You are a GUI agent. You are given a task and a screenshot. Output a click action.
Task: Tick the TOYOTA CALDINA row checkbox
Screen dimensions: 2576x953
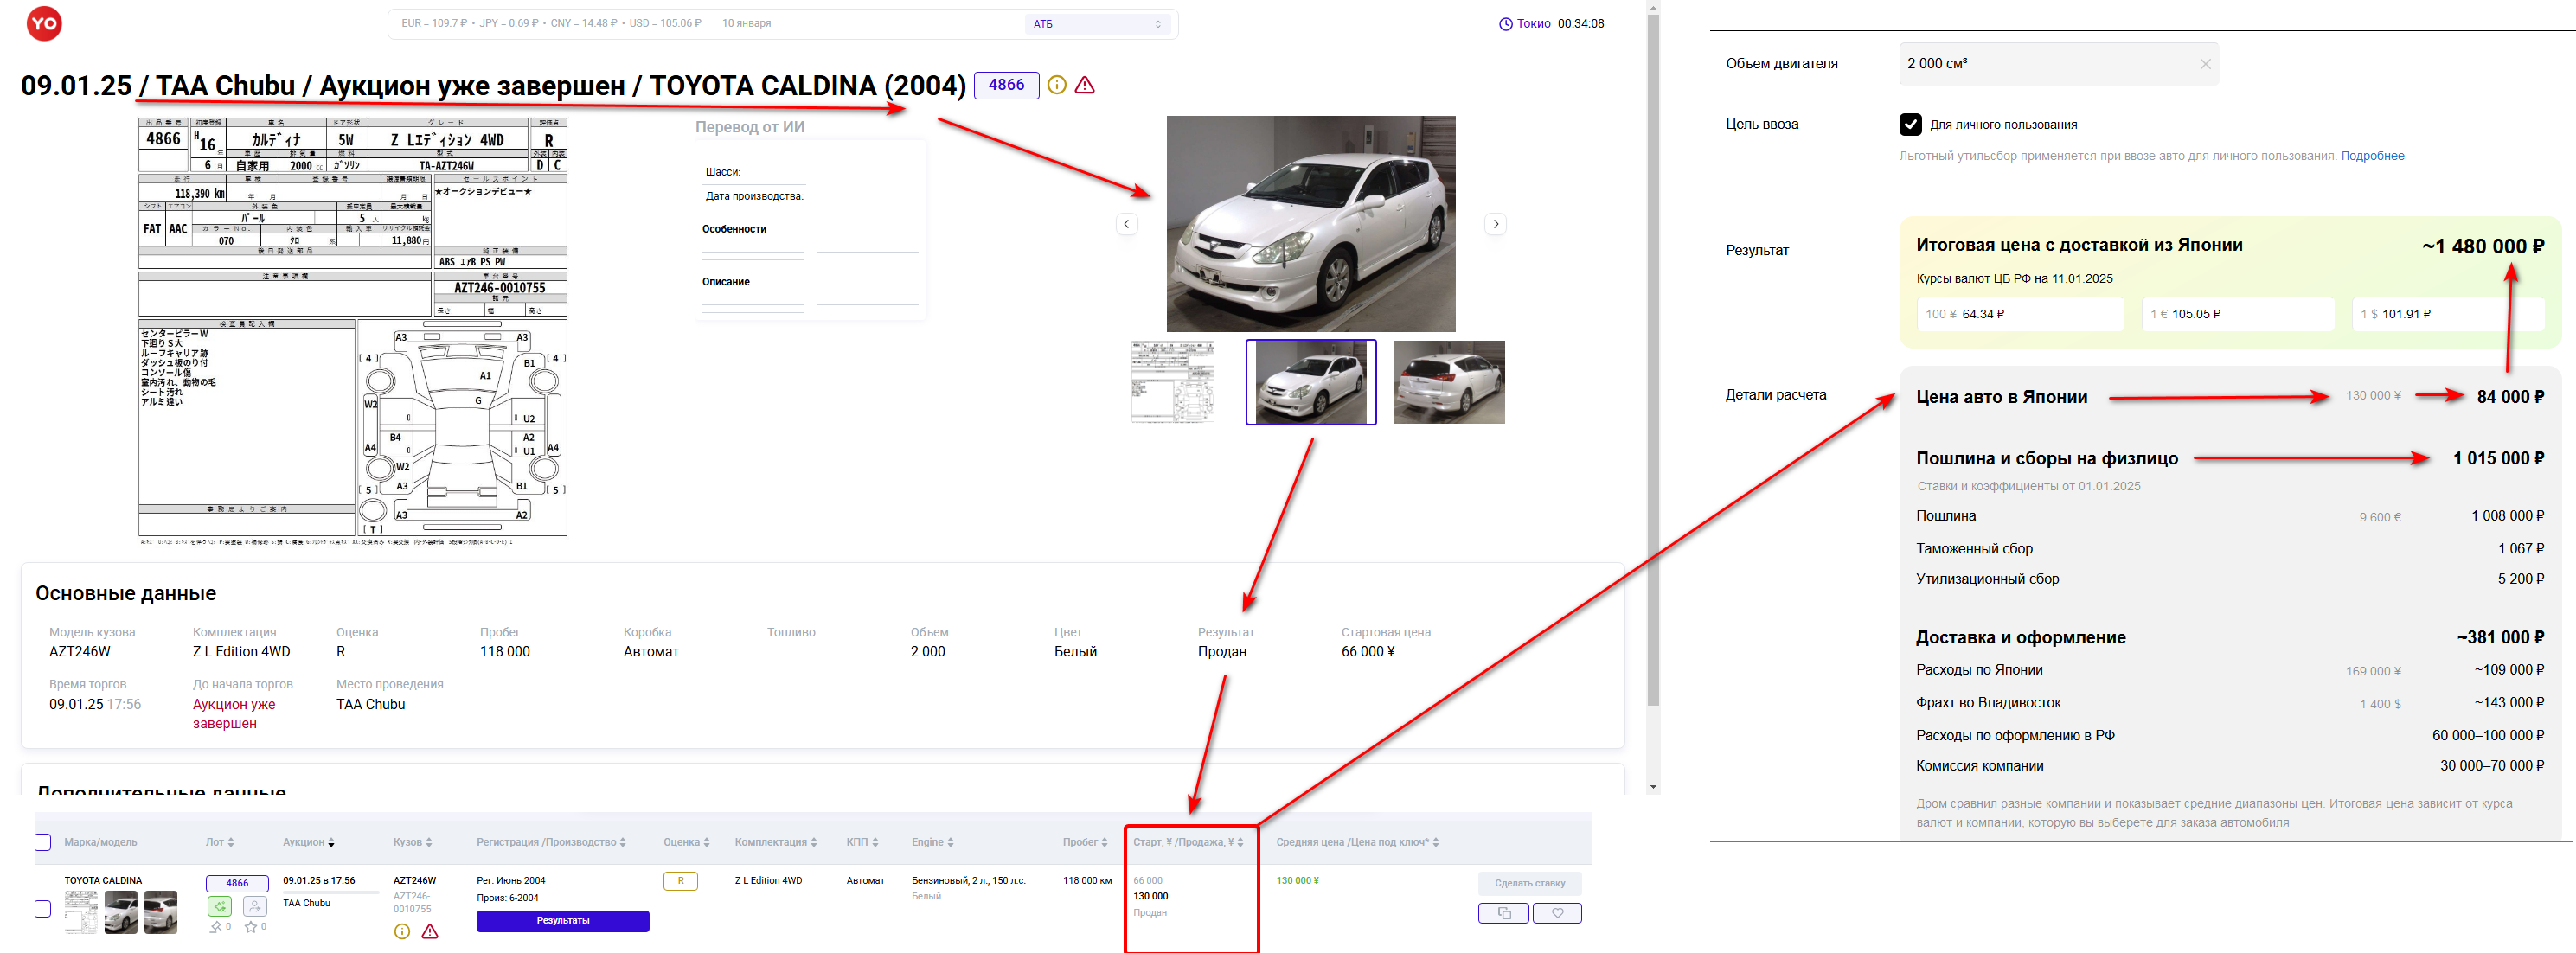point(42,909)
